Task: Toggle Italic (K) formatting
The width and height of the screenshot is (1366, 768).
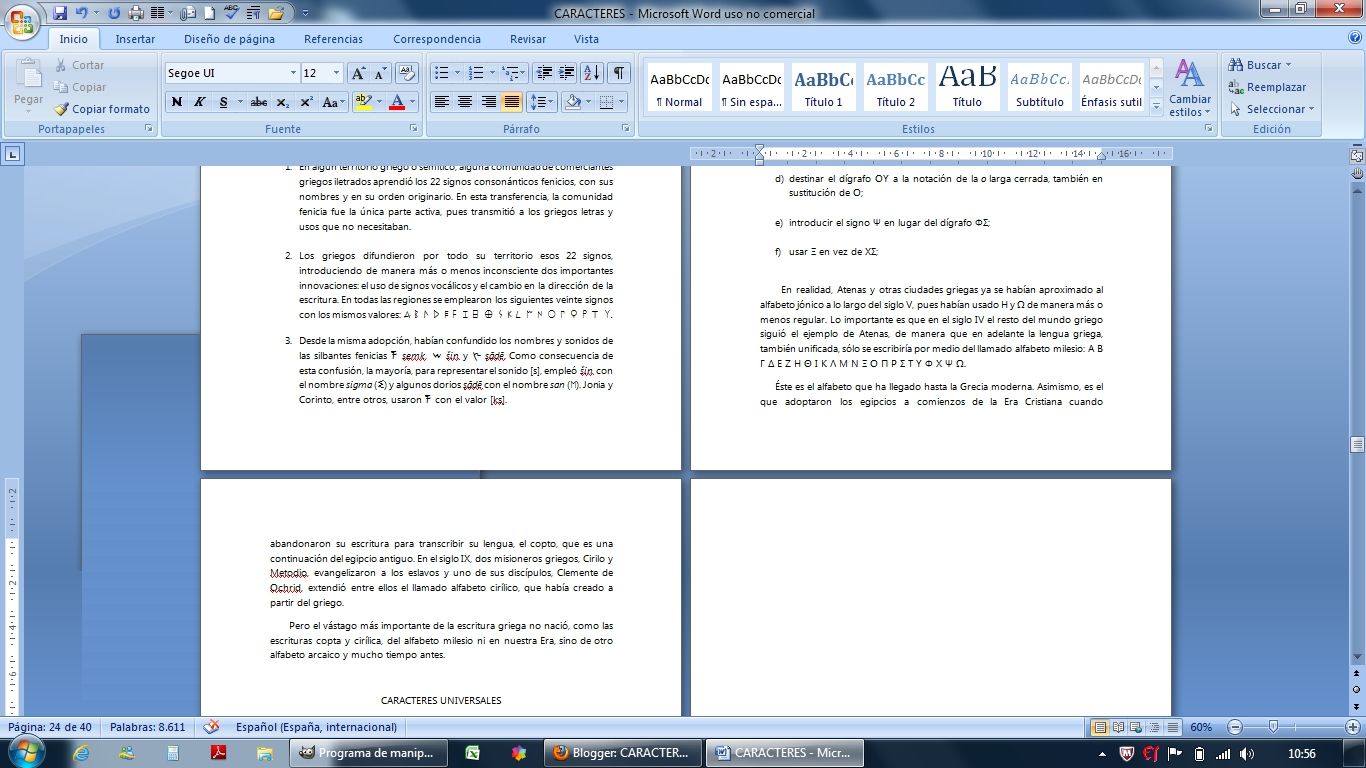Action: point(199,102)
